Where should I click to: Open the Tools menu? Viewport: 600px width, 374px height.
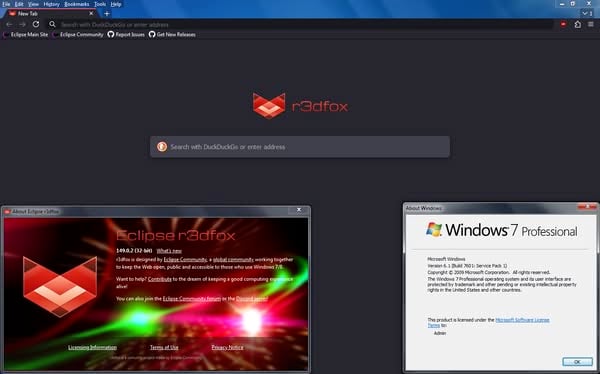point(100,4)
